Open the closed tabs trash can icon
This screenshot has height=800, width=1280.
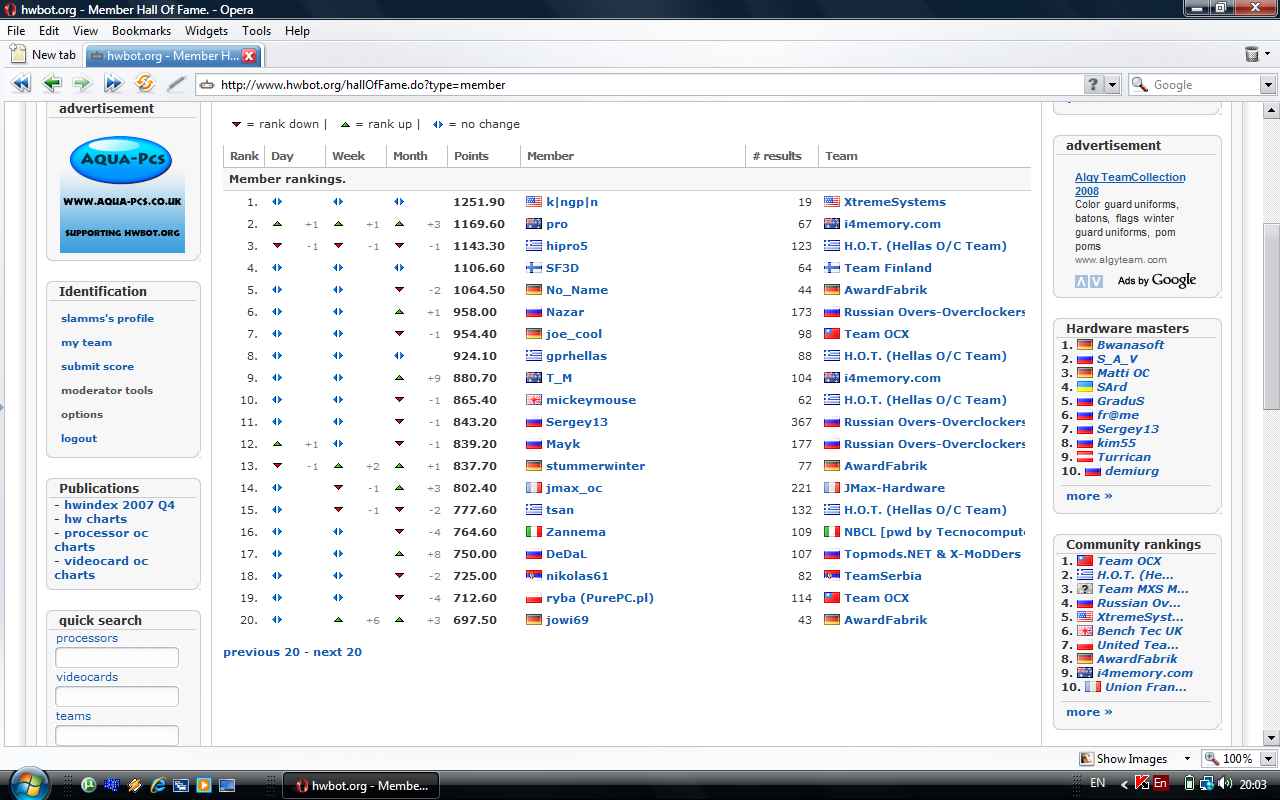coord(1252,54)
